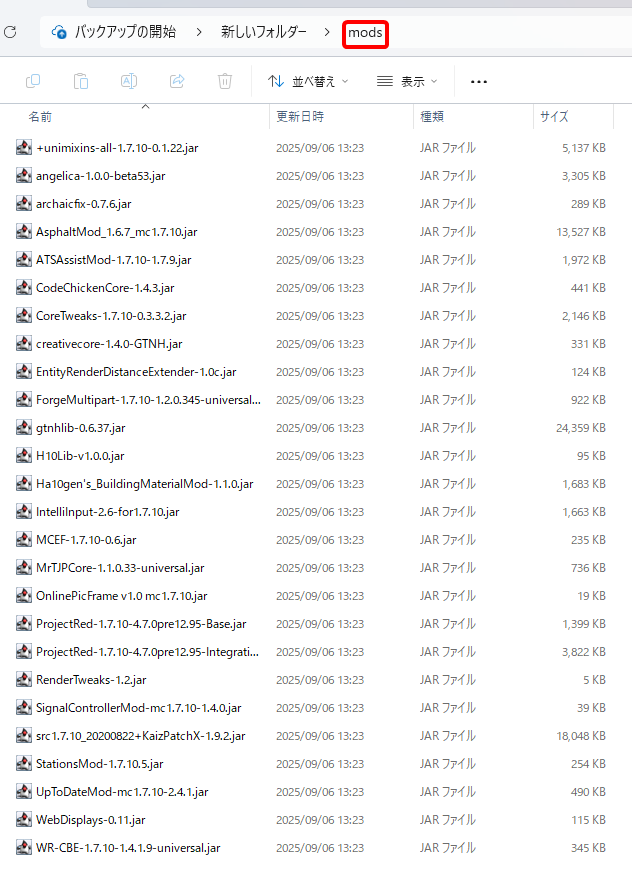Open the 表示 view dropdown
Viewport: 632px width, 877px height.
coord(407,82)
